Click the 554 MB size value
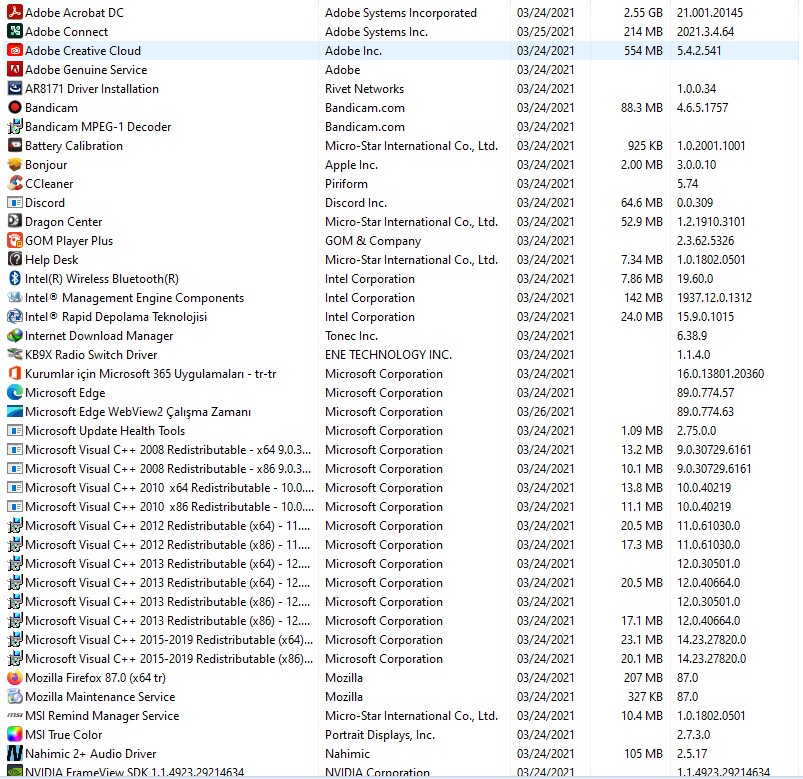 (643, 51)
